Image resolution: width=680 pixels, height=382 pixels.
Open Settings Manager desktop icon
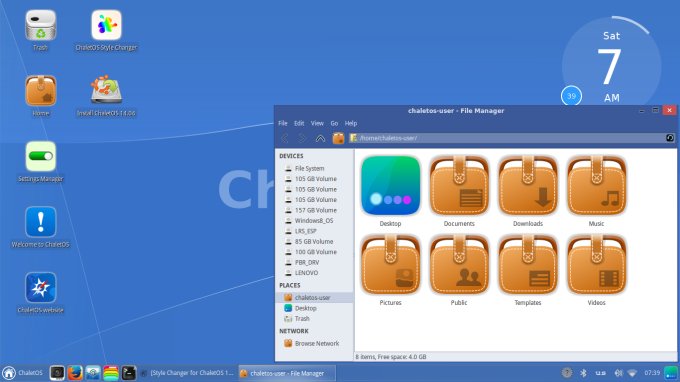pyautogui.click(x=40, y=161)
